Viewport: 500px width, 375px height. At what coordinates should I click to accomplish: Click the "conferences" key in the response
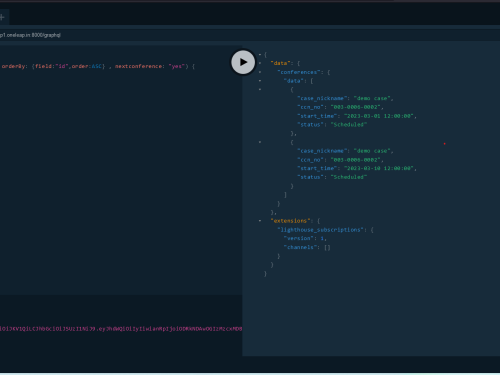[x=299, y=72]
